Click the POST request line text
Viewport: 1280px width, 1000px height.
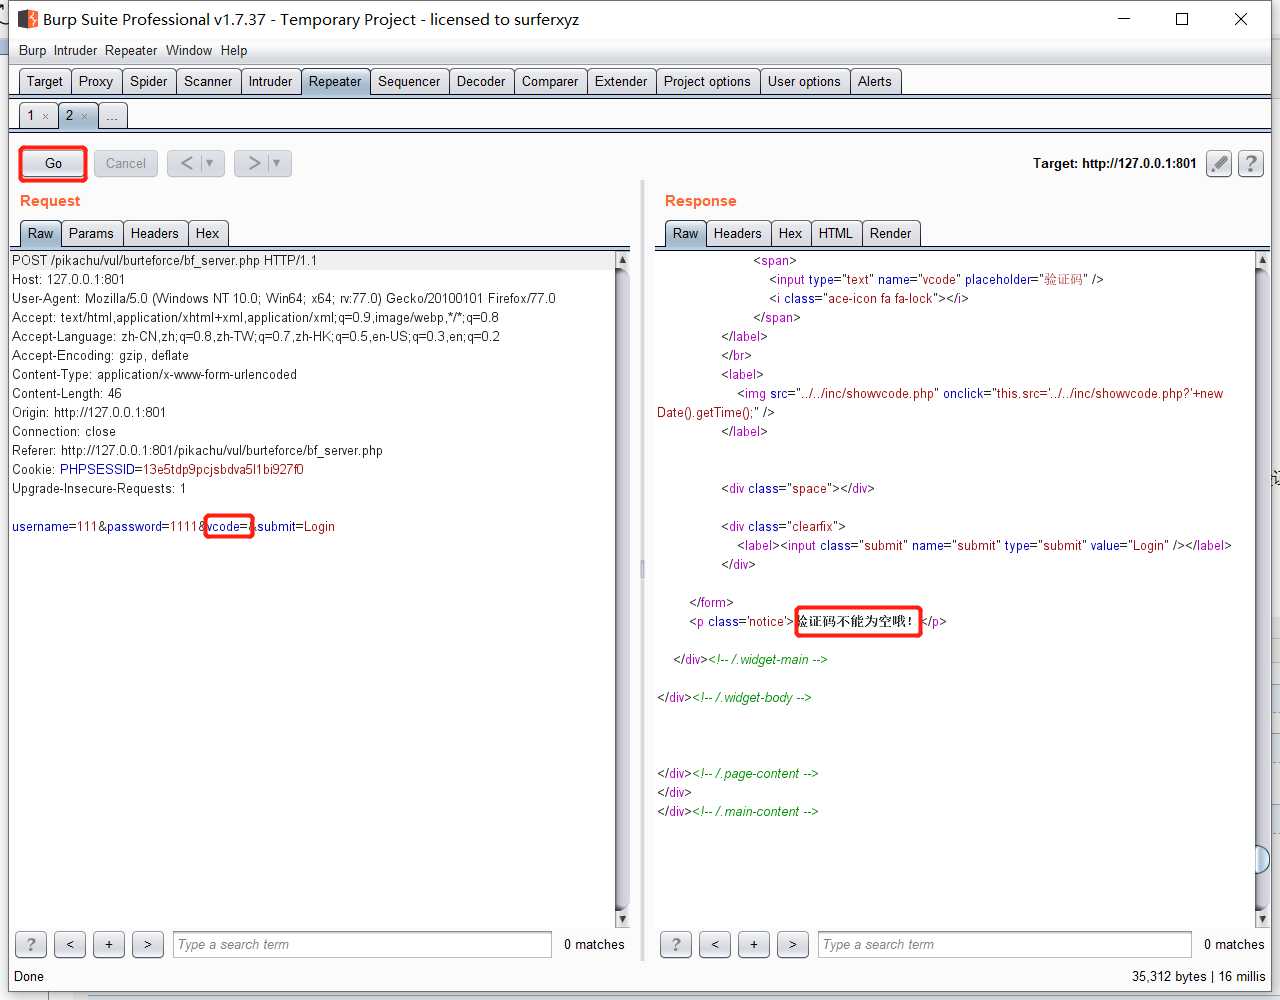point(164,260)
